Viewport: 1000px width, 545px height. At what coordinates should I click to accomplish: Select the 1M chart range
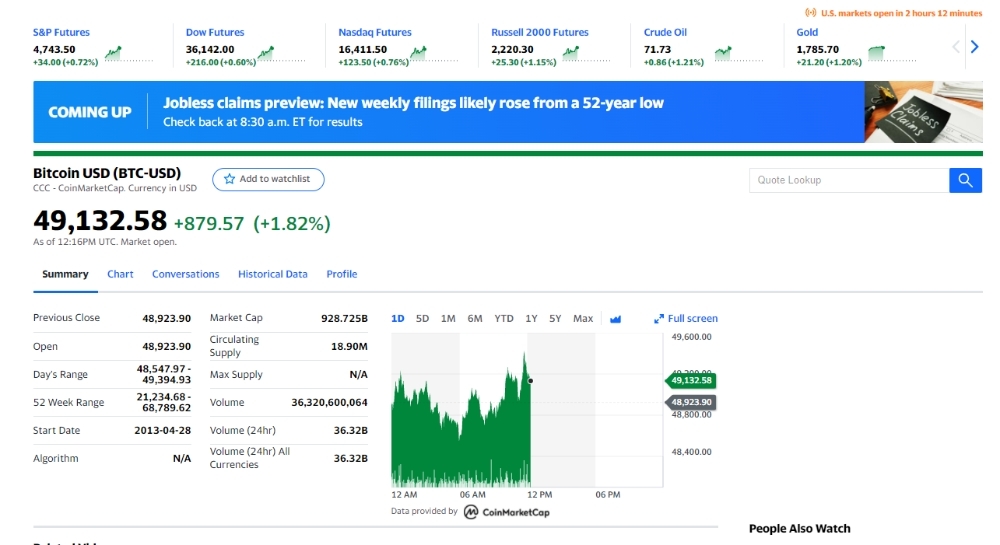tap(448, 319)
